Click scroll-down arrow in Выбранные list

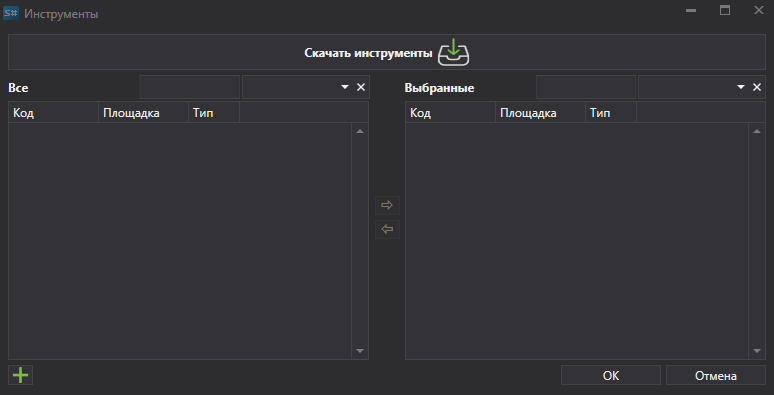pos(757,351)
